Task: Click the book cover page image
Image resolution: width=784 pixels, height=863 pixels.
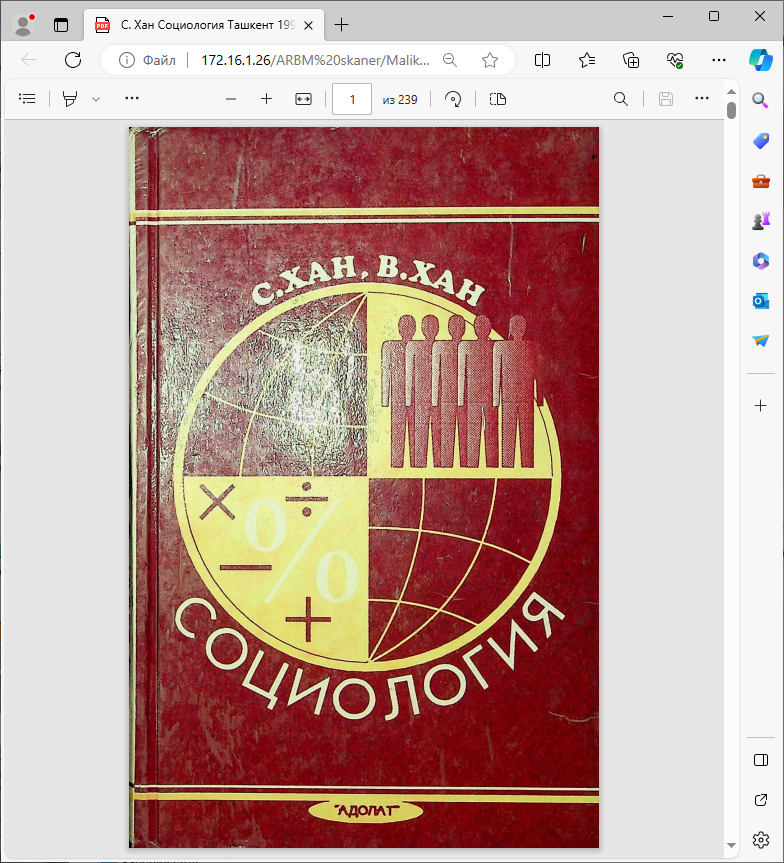Action: pyautogui.click(x=364, y=488)
